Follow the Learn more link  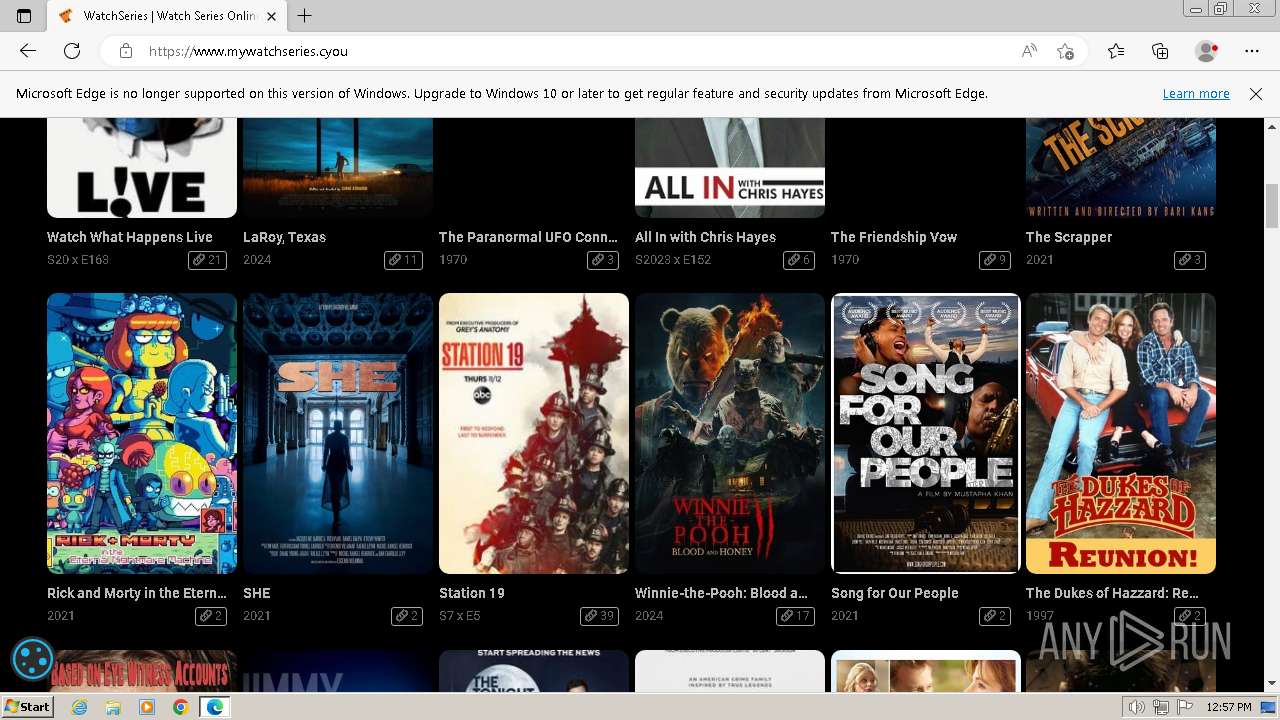1196,94
